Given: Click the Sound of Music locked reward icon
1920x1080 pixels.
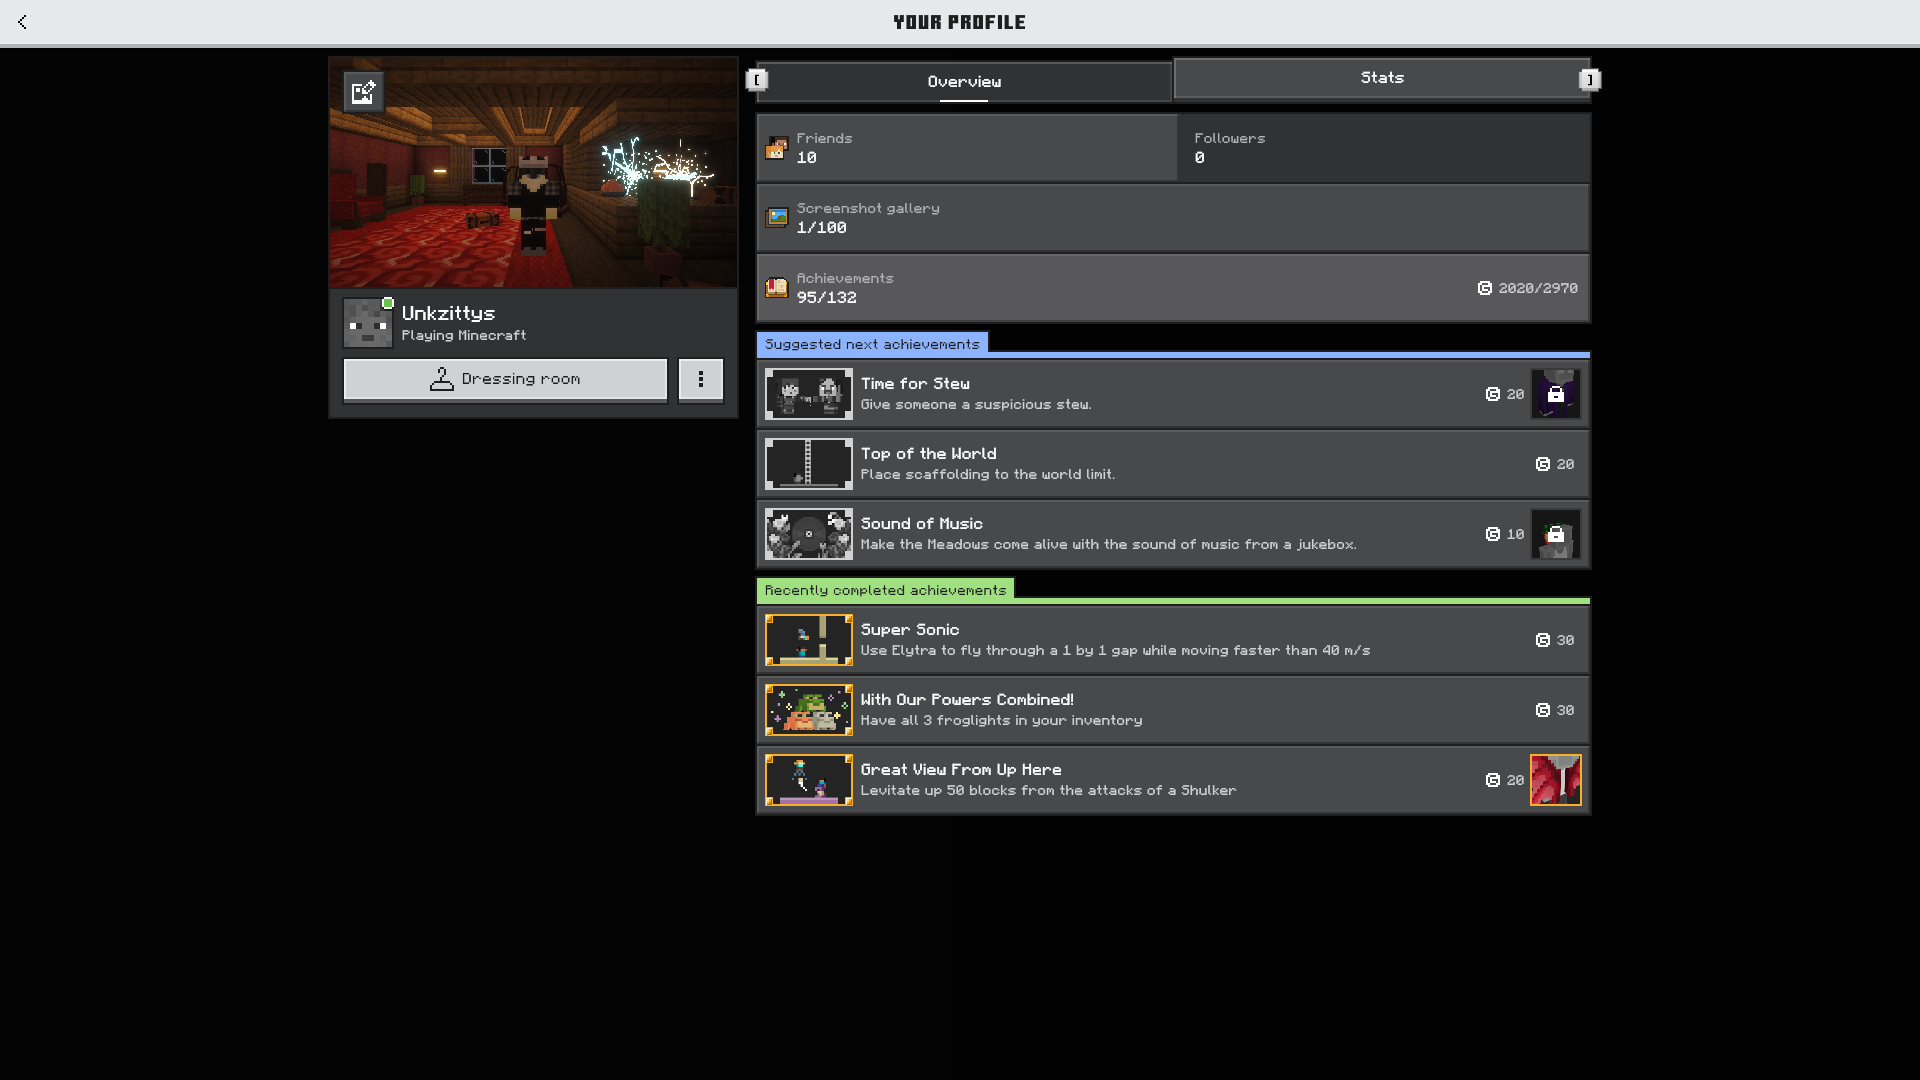Looking at the screenshot, I should [x=1555, y=534].
